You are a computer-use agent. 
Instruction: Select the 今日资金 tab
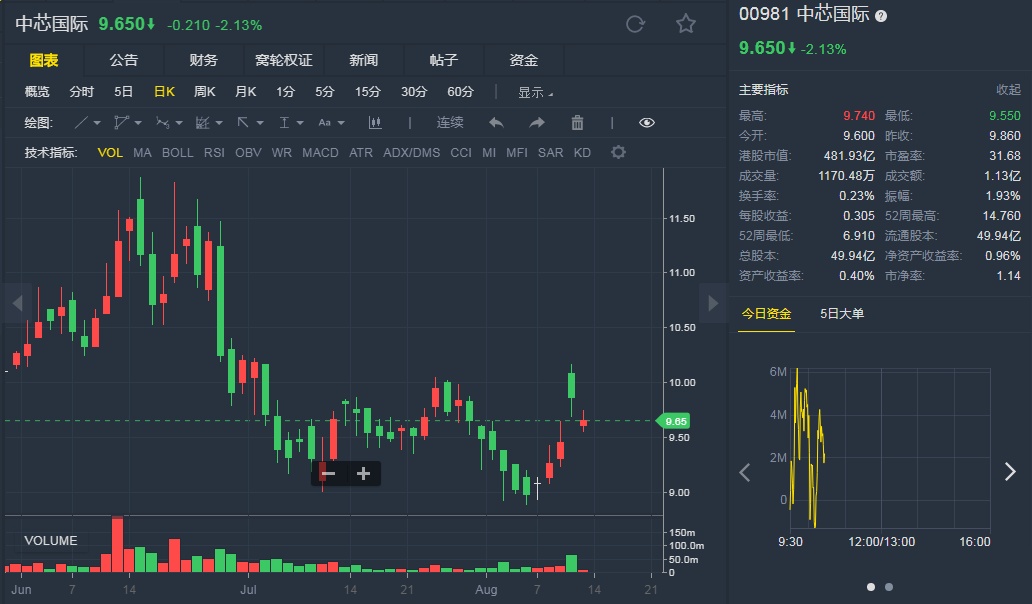pyautogui.click(x=766, y=314)
